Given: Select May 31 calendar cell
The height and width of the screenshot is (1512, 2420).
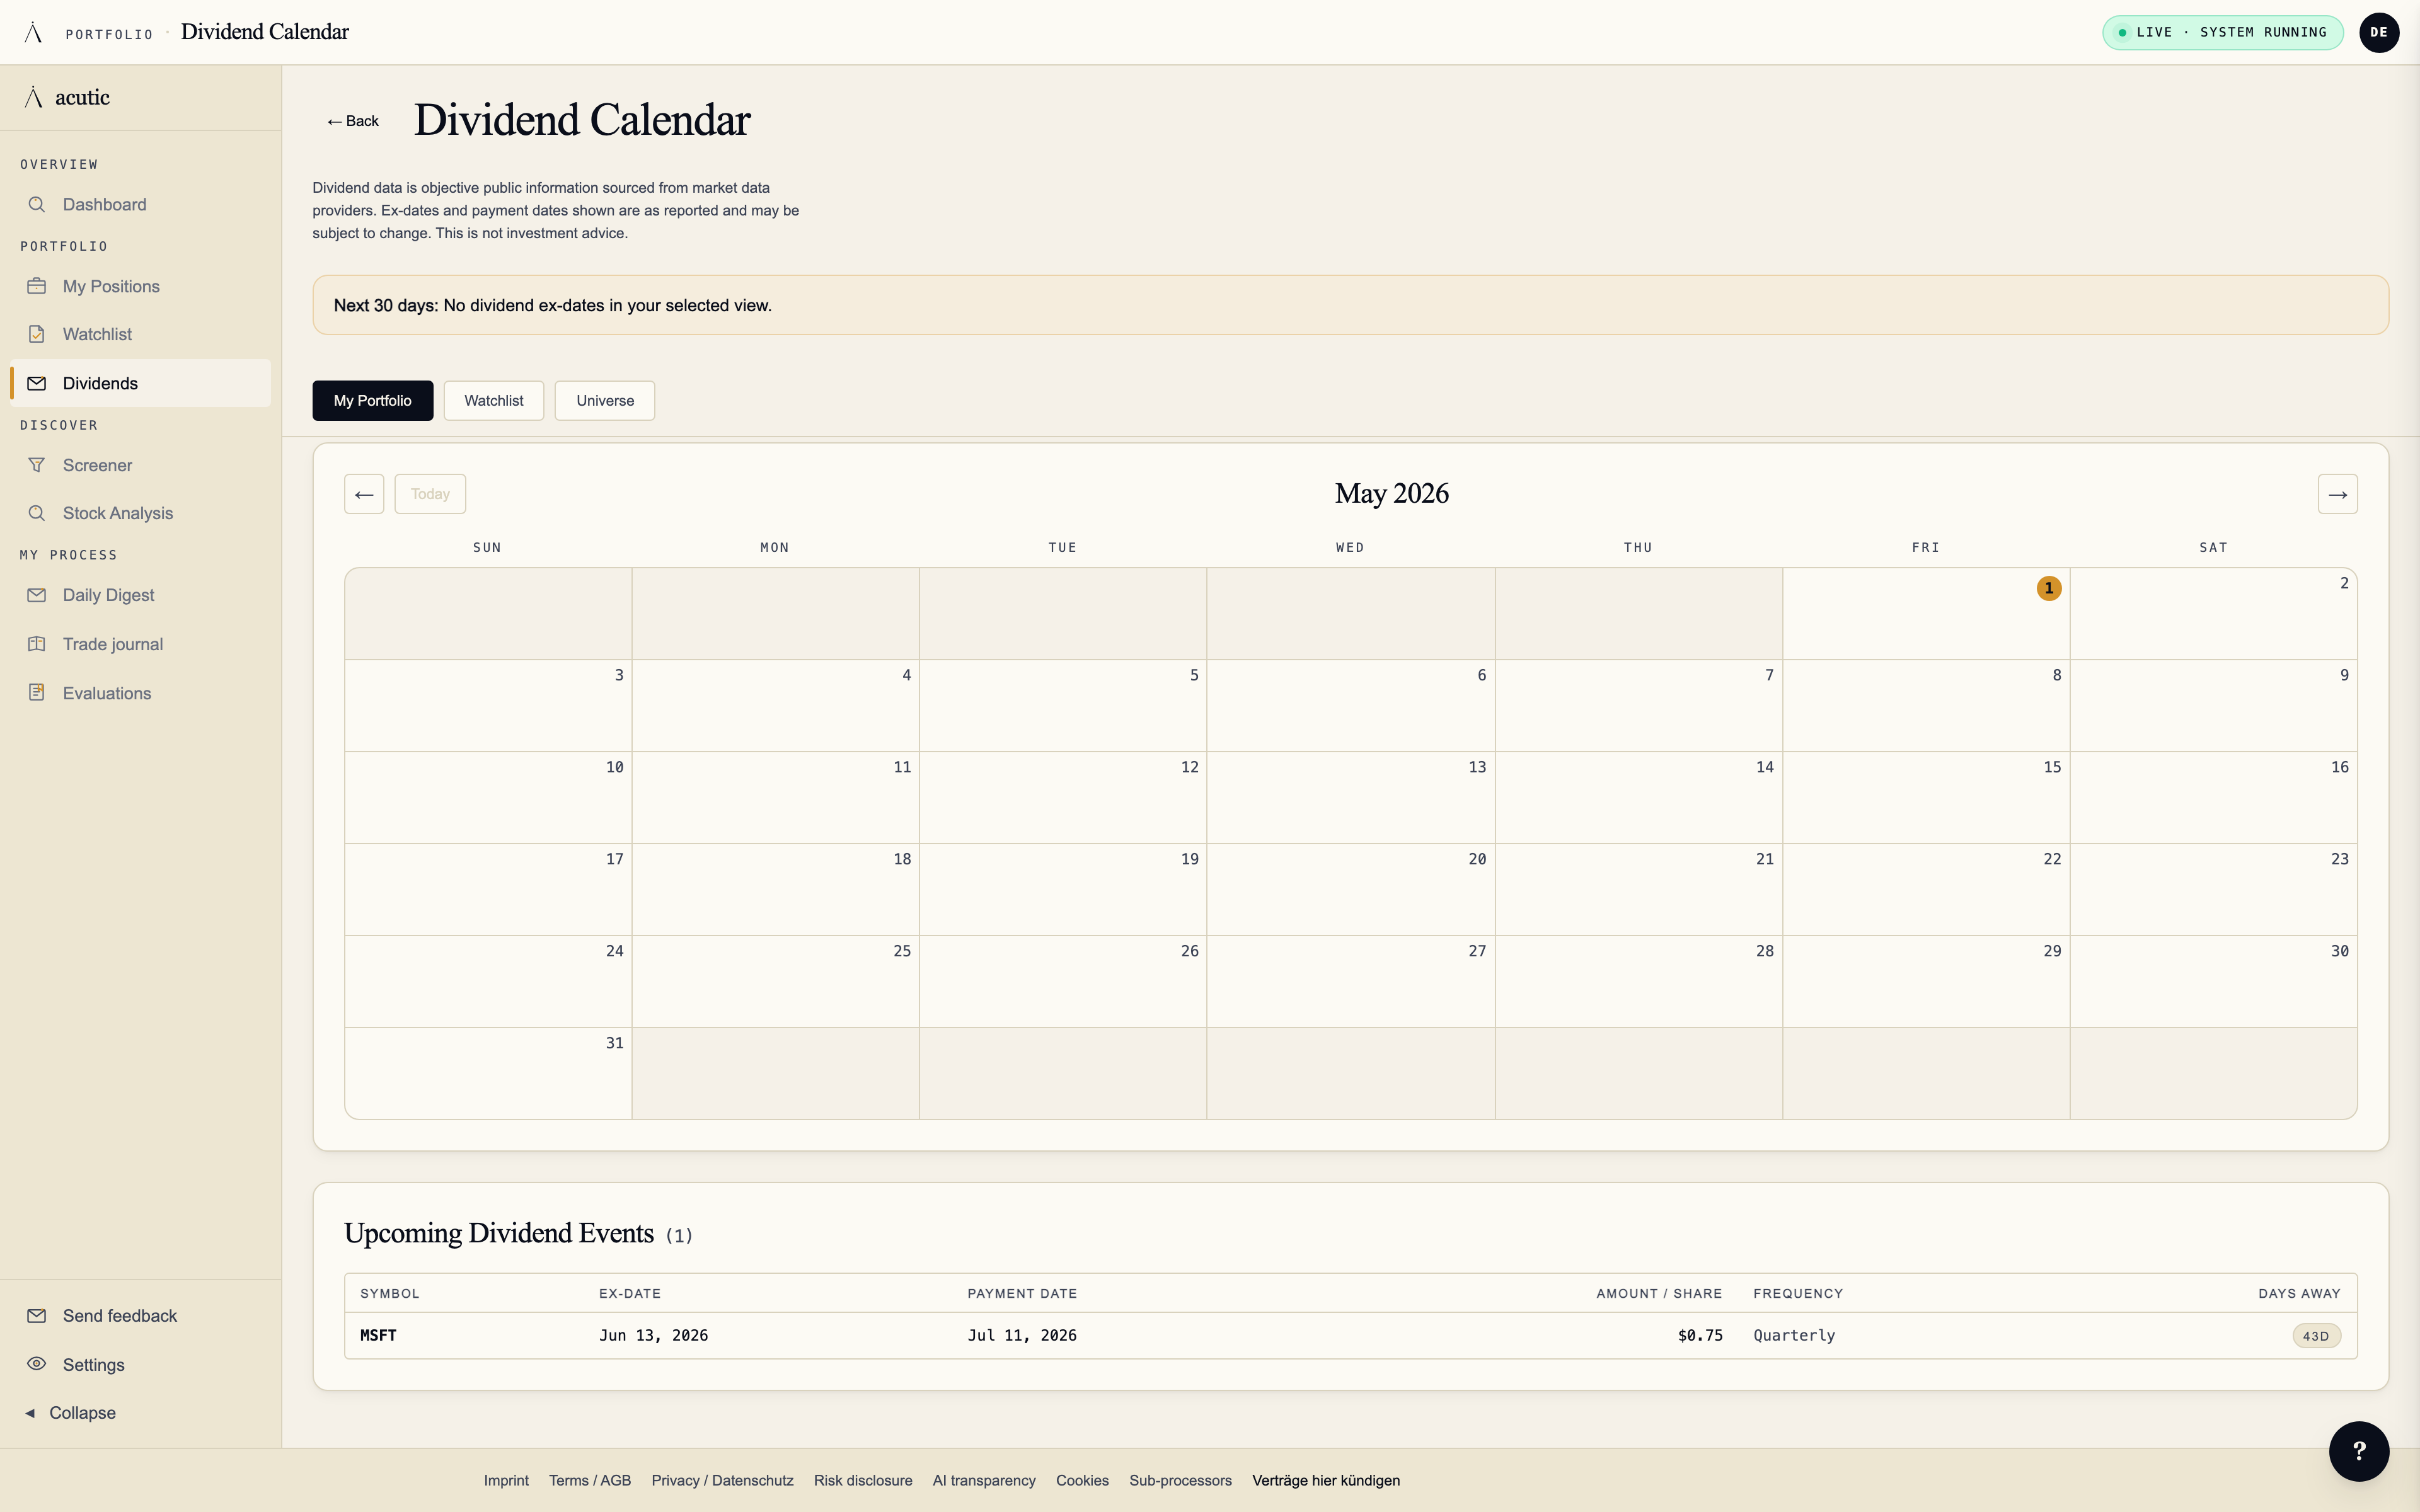Looking at the screenshot, I should [x=488, y=1073].
